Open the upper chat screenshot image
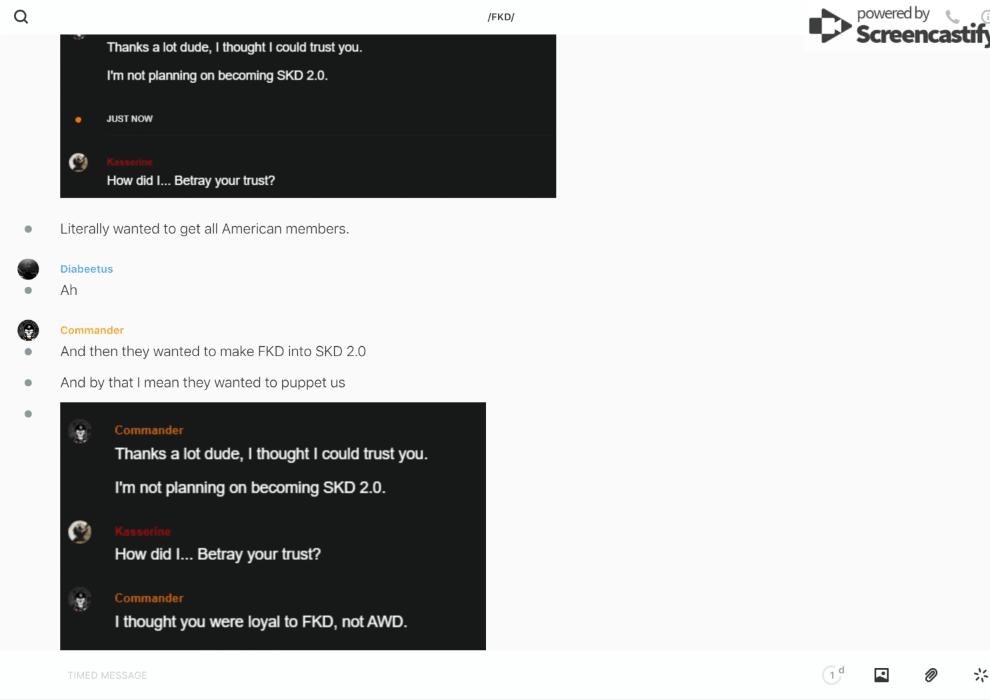 coord(308,115)
